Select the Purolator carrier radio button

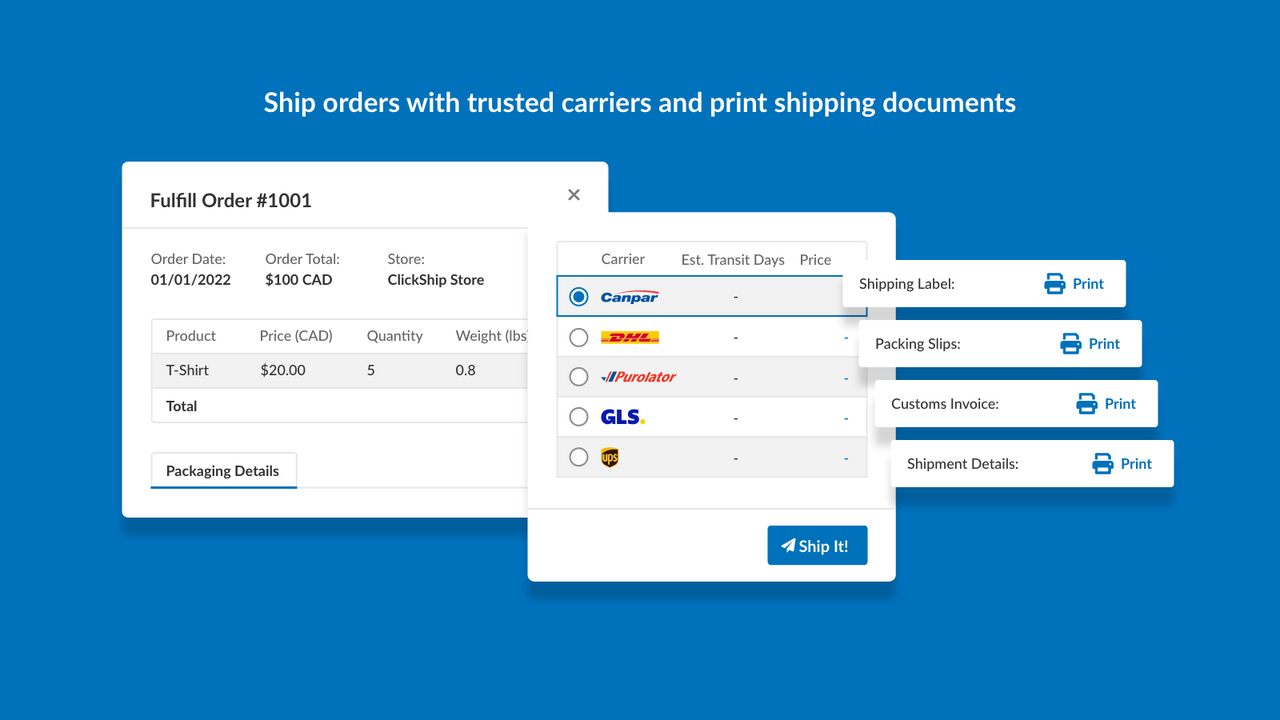tap(578, 376)
